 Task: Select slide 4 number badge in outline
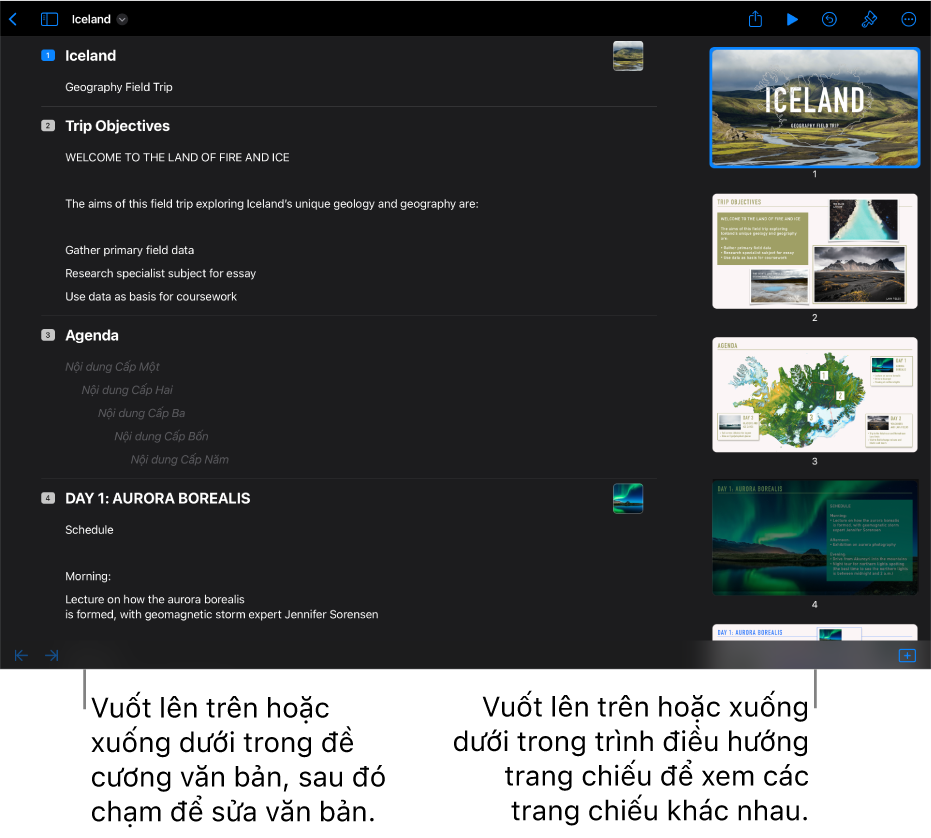[x=48, y=498]
